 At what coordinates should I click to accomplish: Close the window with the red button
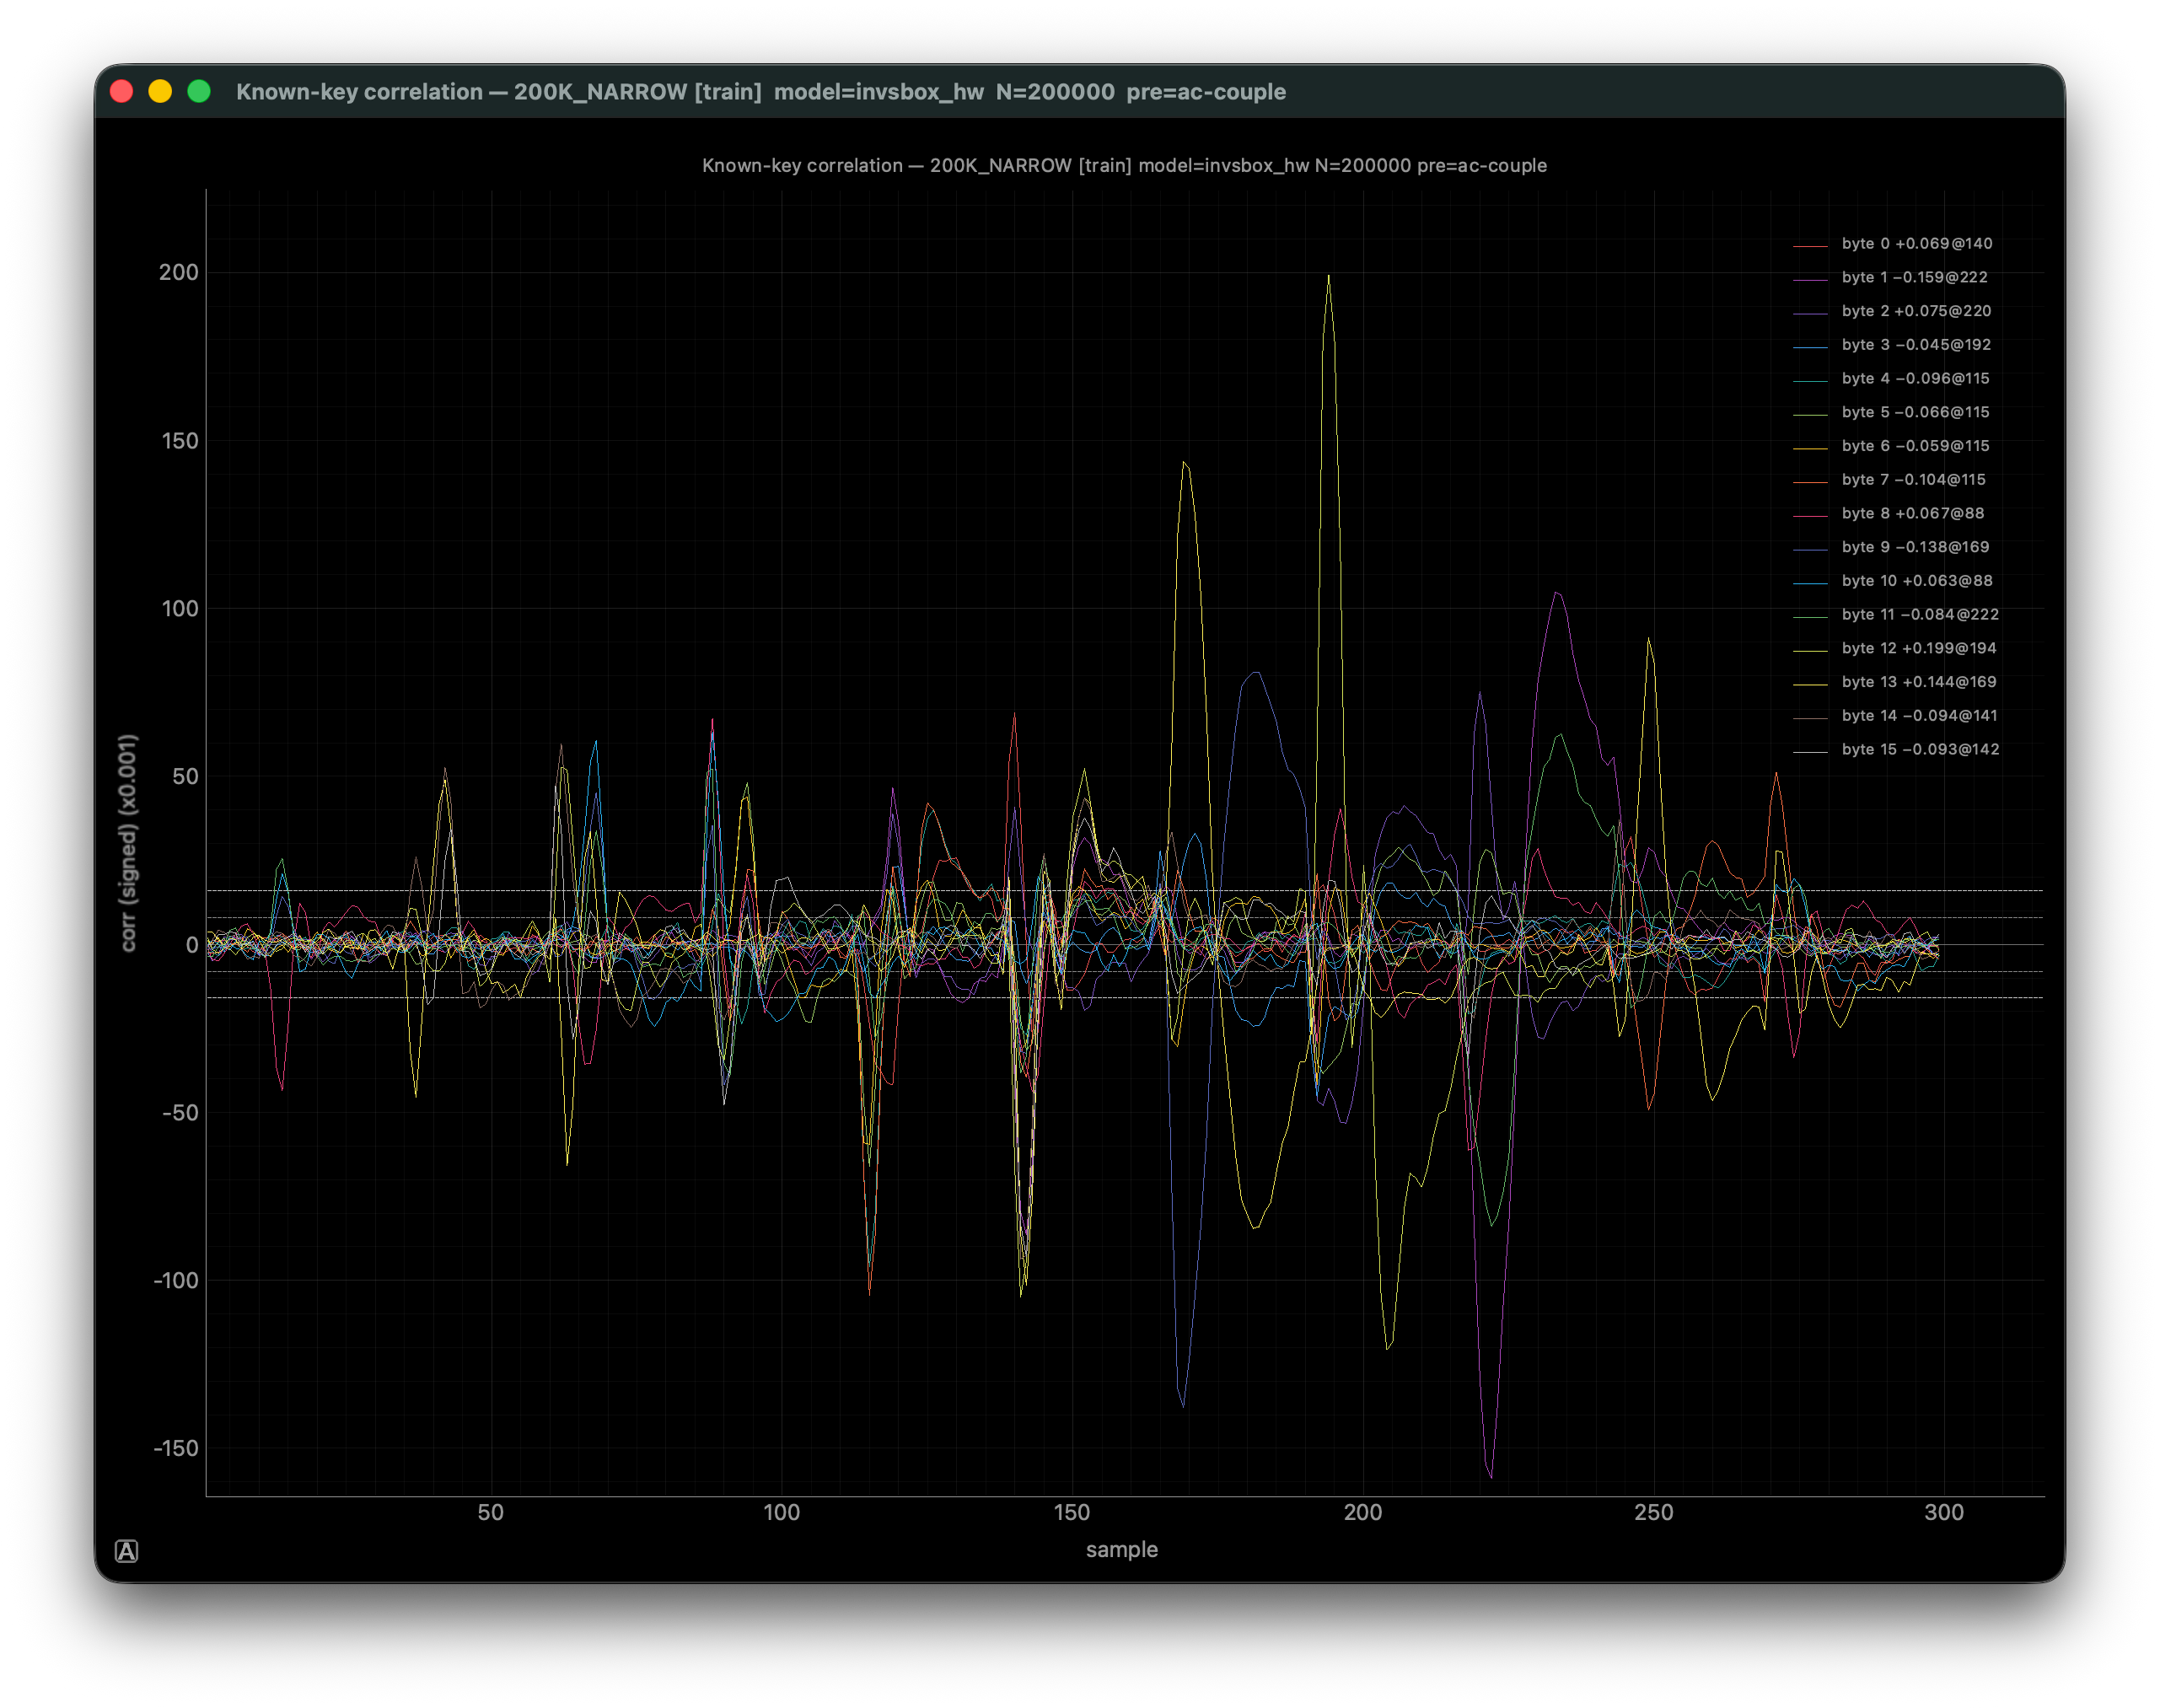coord(122,91)
